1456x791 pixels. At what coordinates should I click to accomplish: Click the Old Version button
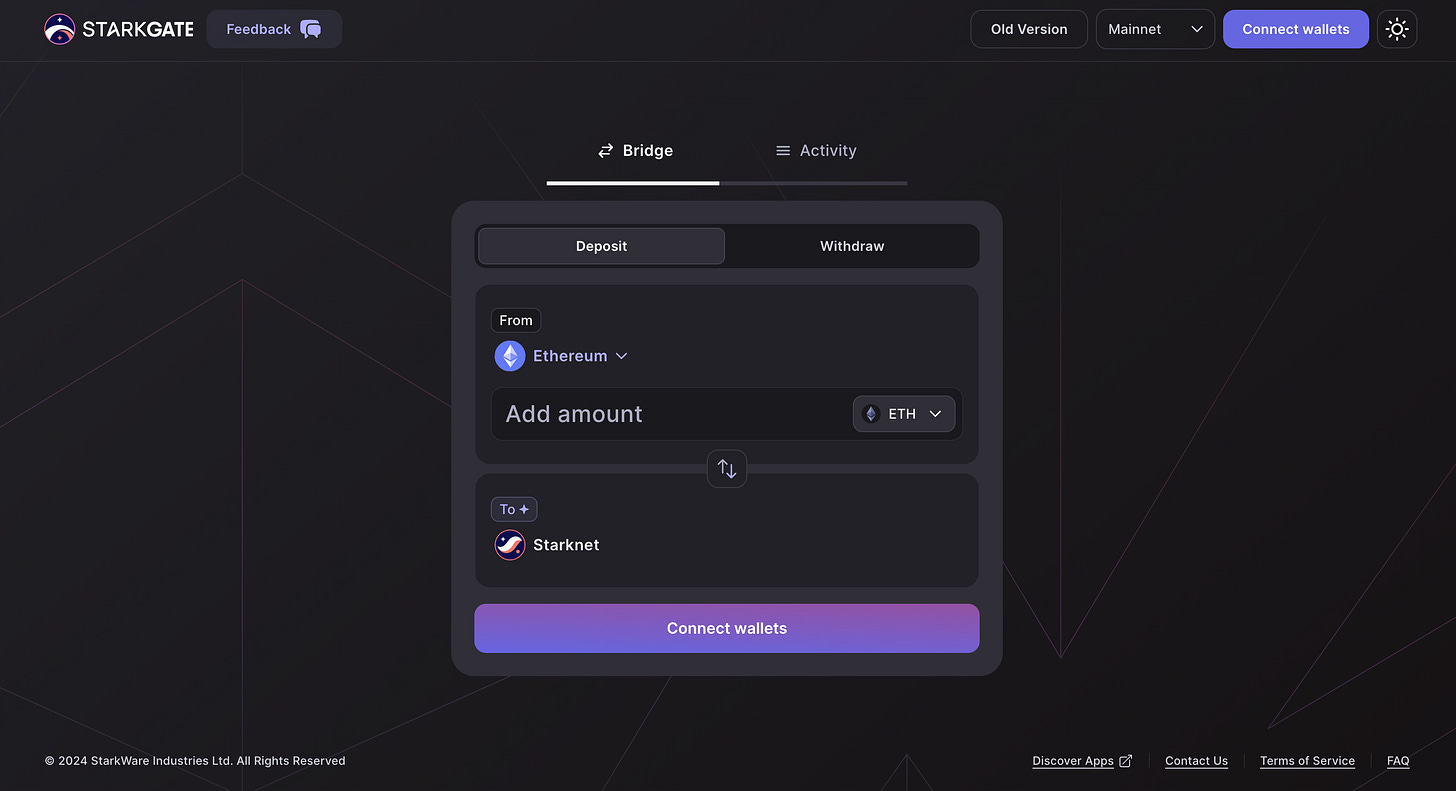click(1029, 29)
